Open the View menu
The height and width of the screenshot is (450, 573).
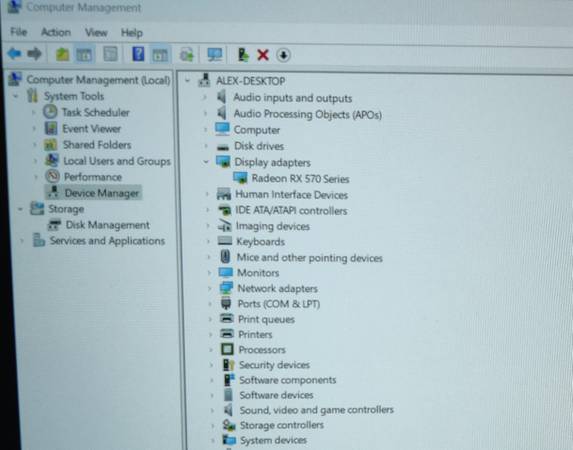point(96,33)
